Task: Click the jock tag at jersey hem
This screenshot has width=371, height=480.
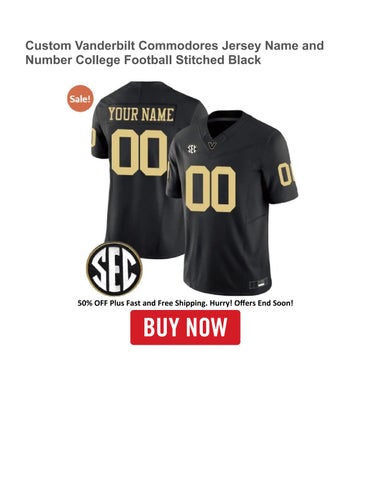Action: pos(259,284)
